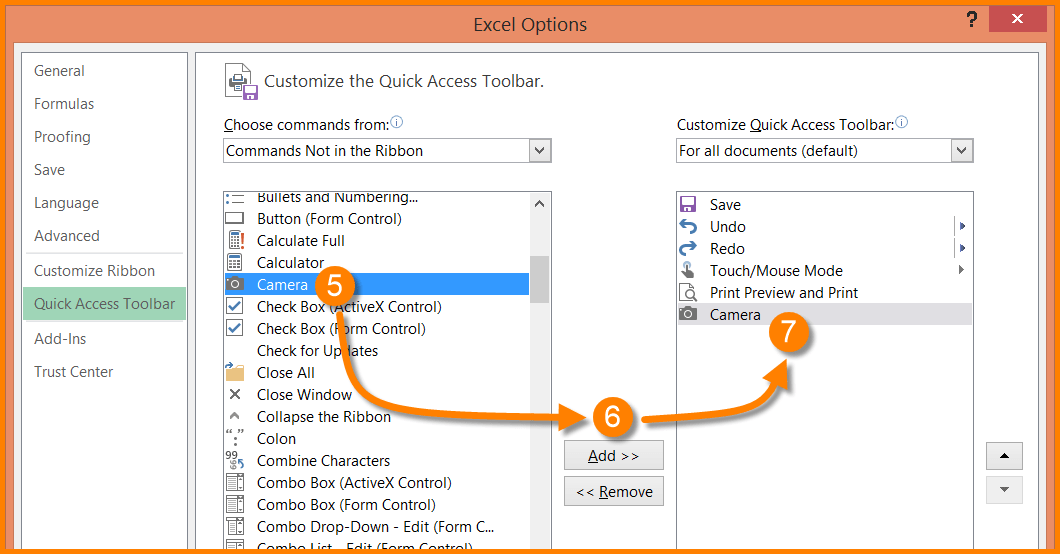Select Print Preview and Print entry
This screenshot has width=1060, height=554.
pyautogui.click(x=824, y=293)
